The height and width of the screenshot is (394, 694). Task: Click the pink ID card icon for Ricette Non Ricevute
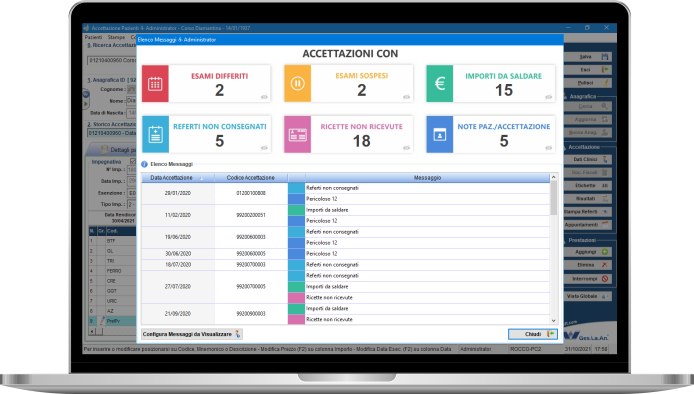[297, 134]
